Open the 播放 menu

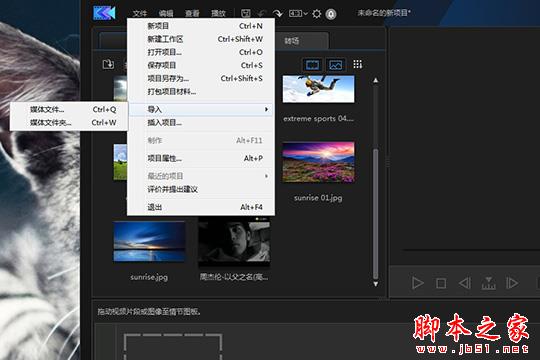218,13
